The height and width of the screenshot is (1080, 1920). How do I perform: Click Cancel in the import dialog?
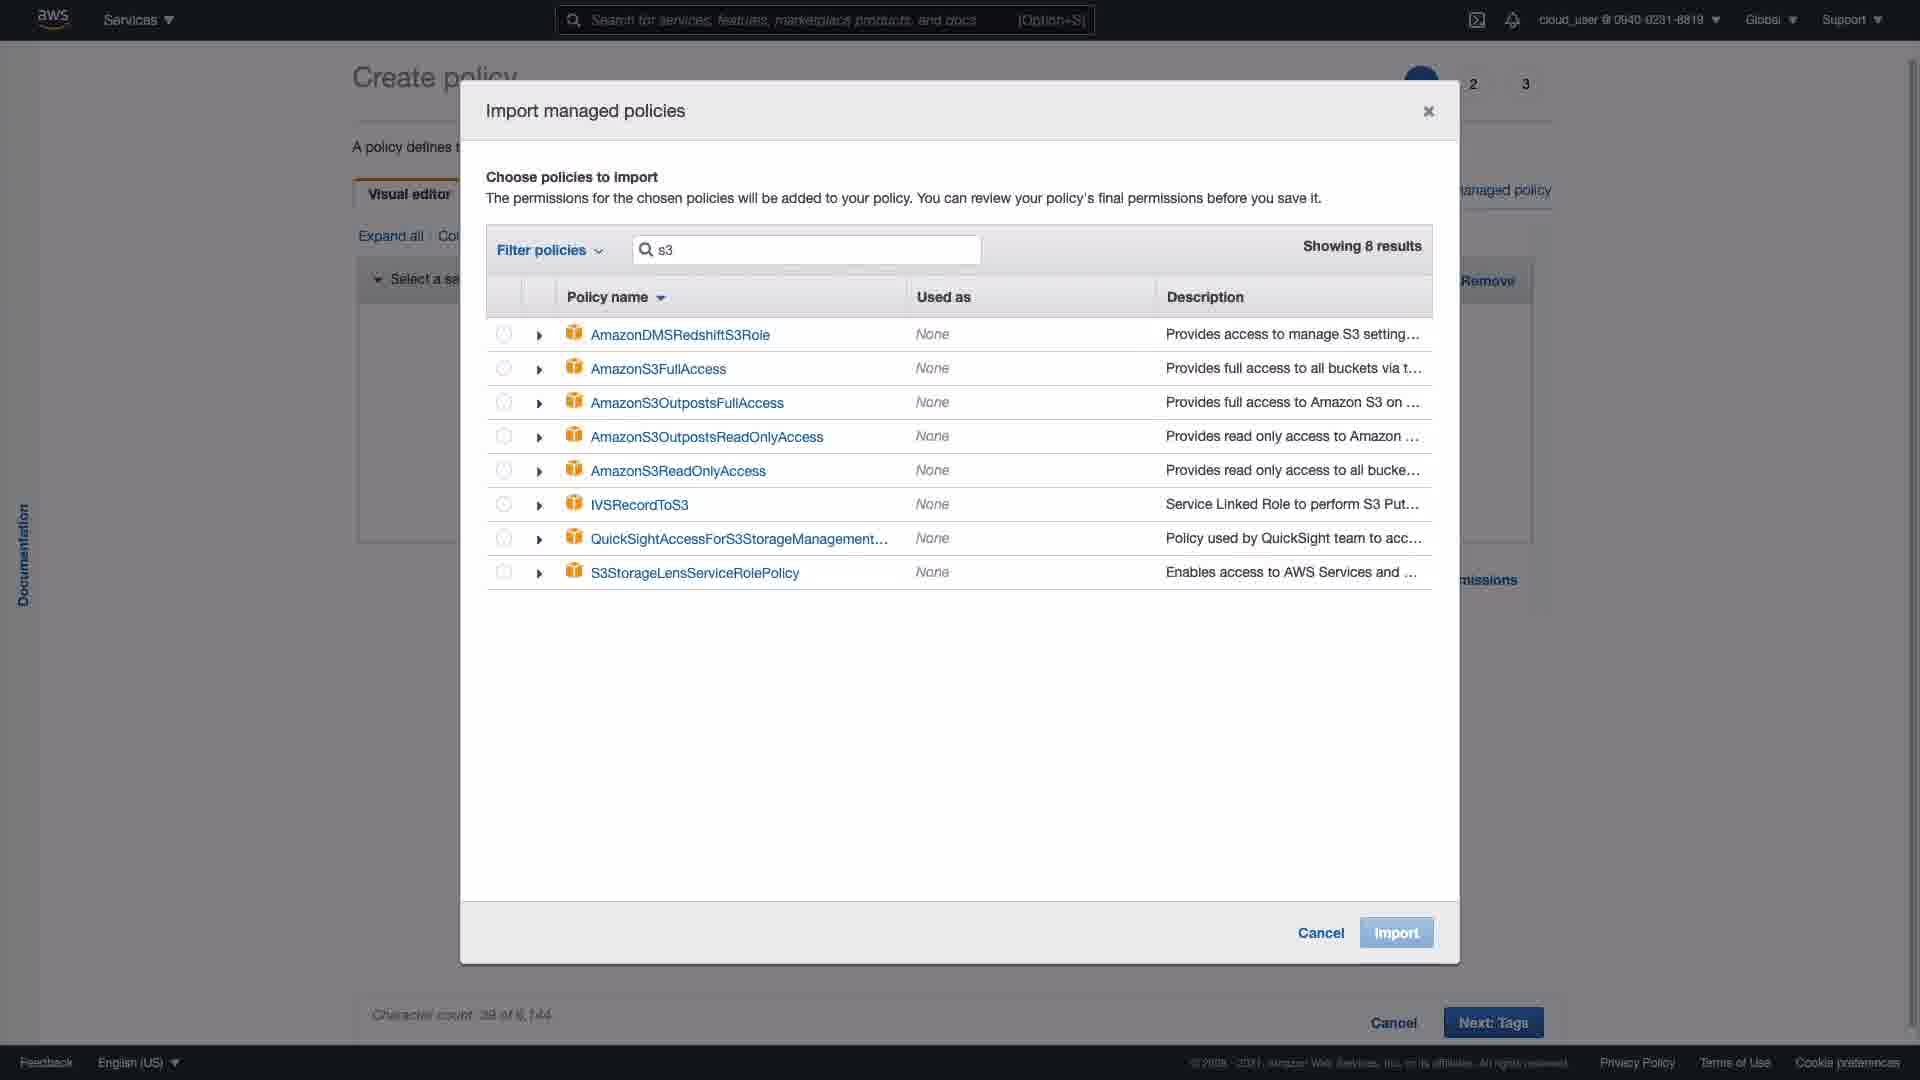tap(1320, 933)
